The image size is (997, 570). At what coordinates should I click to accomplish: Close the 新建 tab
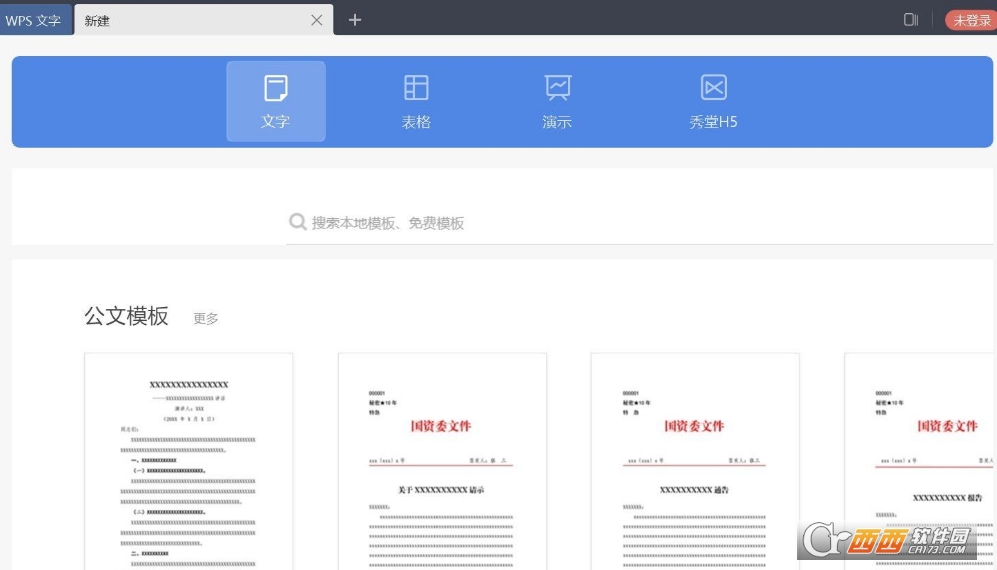[317, 20]
